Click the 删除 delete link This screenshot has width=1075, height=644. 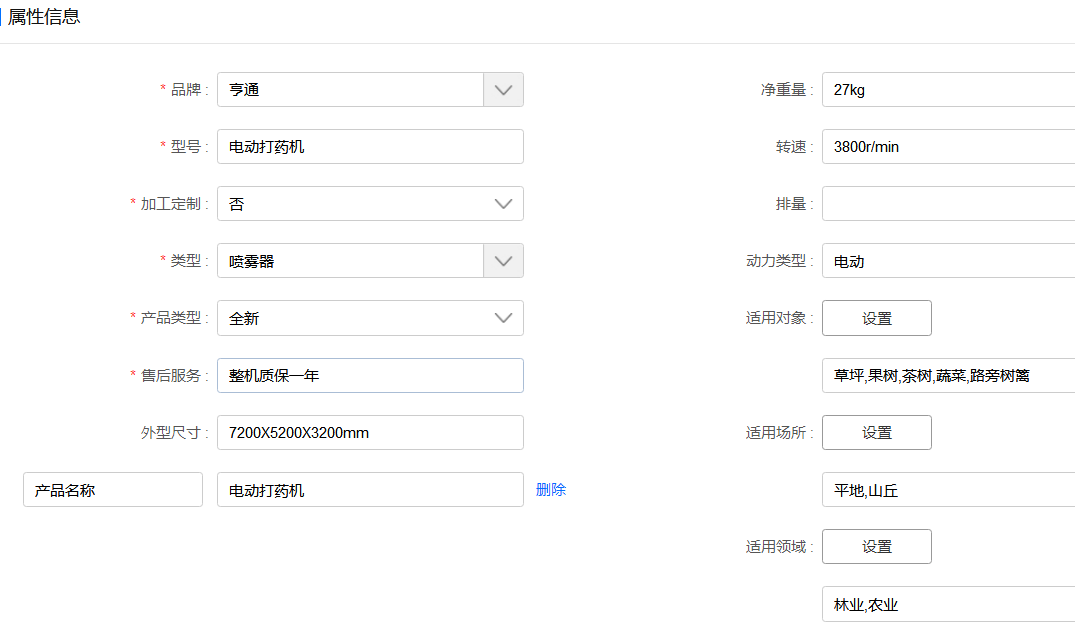click(x=551, y=490)
